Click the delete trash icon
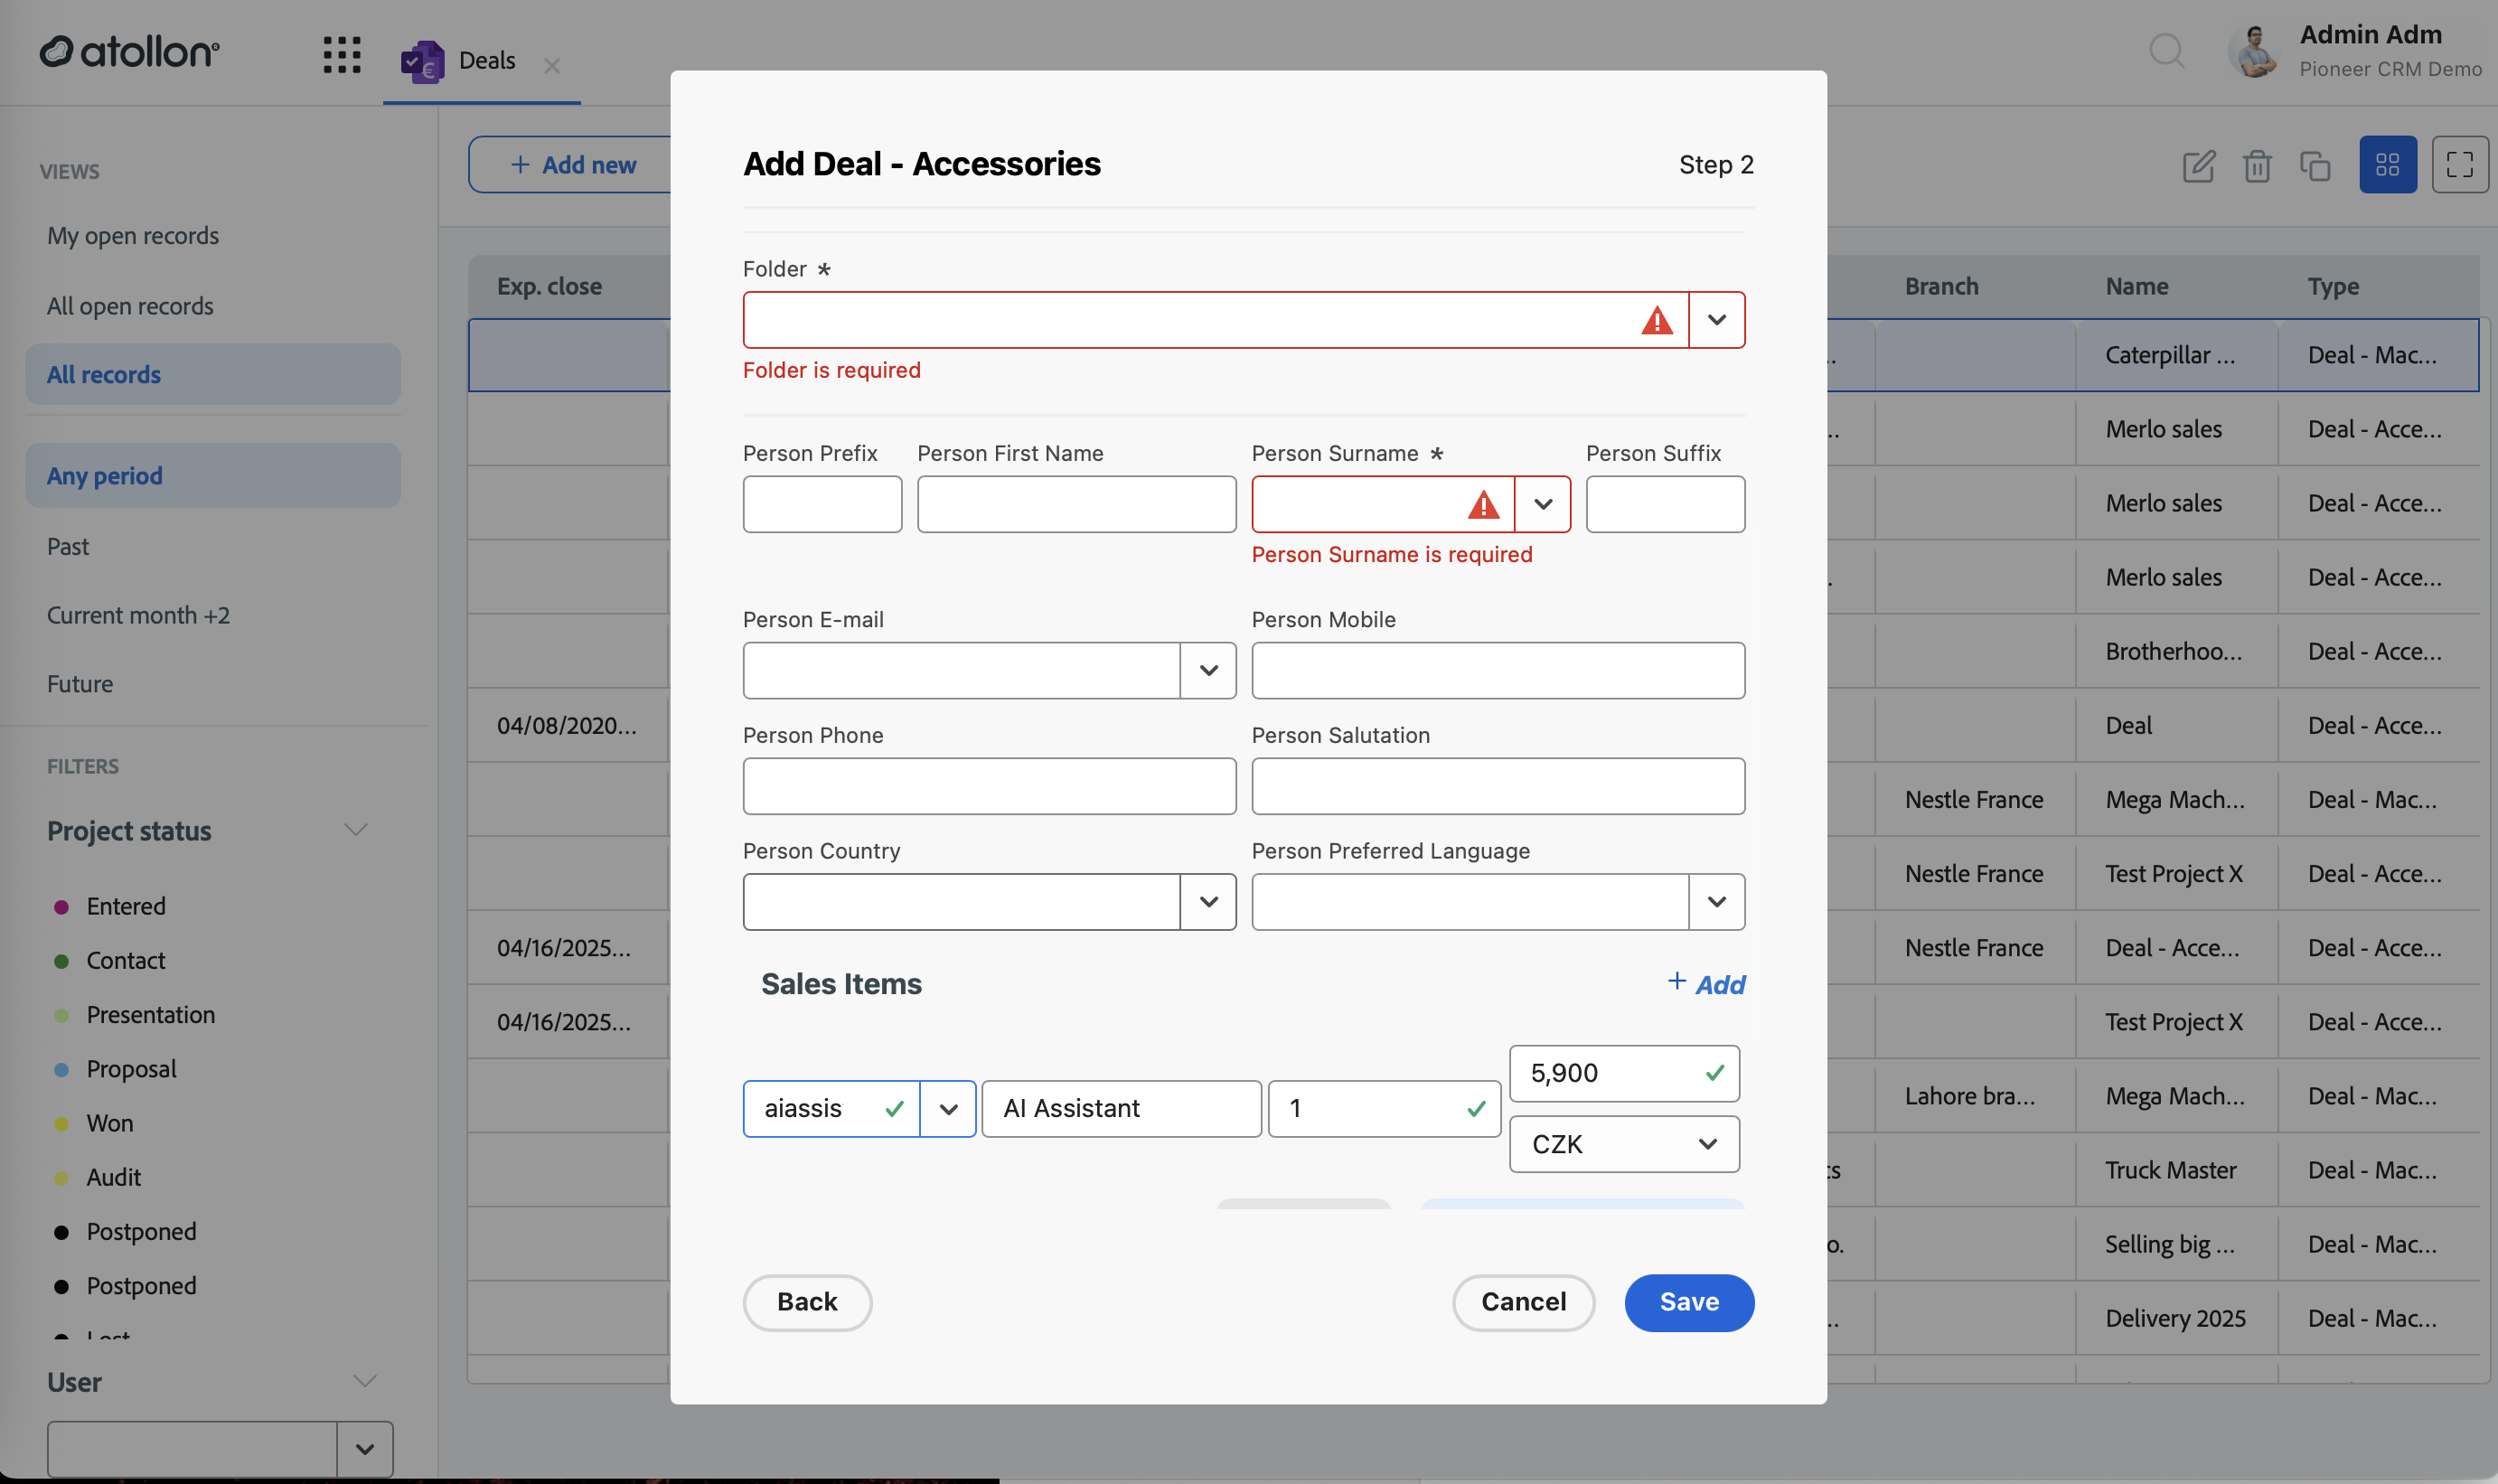Image resolution: width=2498 pixels, height=1484 pixels. (x=2257, y=165)
